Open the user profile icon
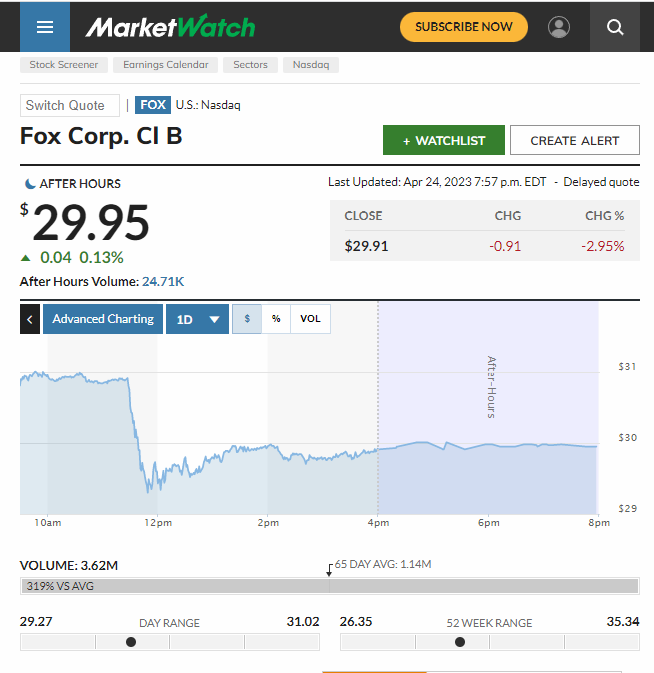Image resolution: width=654 pixels, height=673 pixels. pos(559,27)
